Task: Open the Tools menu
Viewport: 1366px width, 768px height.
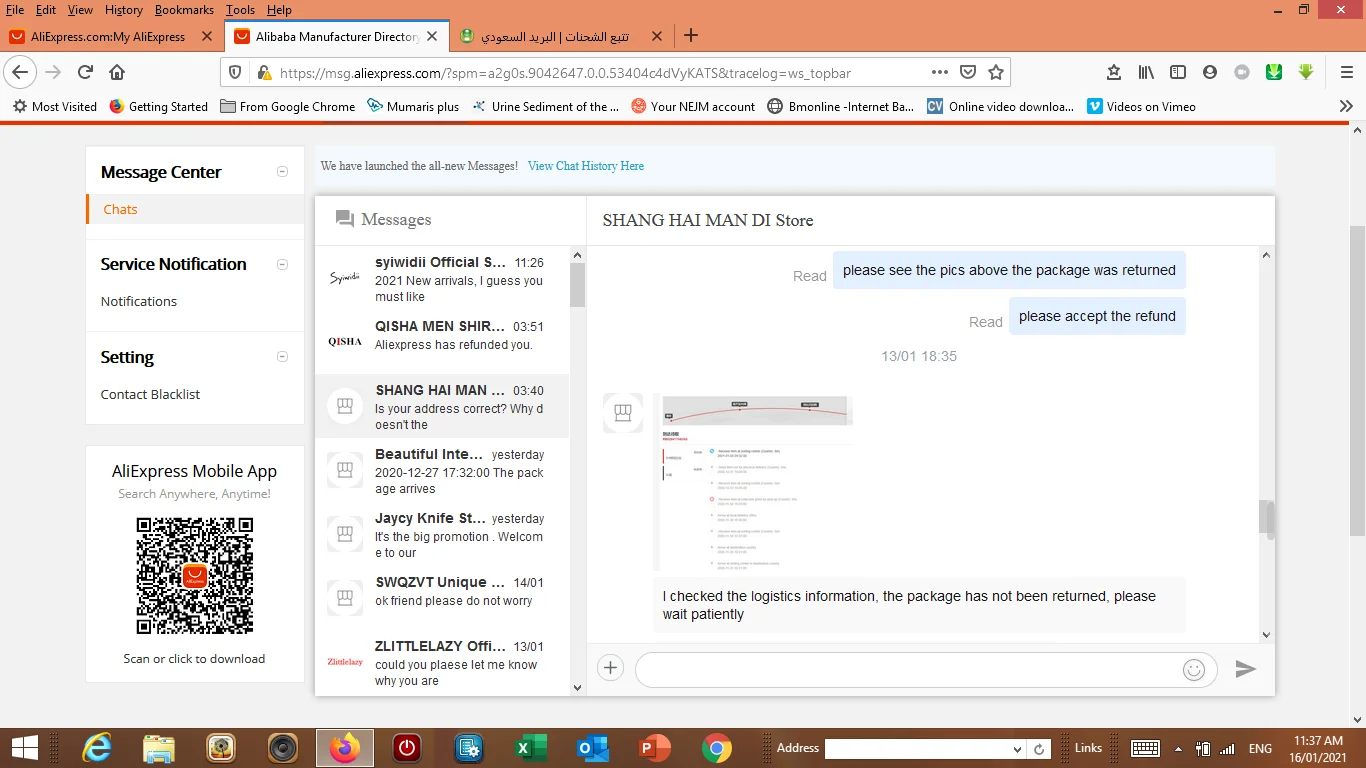Action: (x=240, y=10)
